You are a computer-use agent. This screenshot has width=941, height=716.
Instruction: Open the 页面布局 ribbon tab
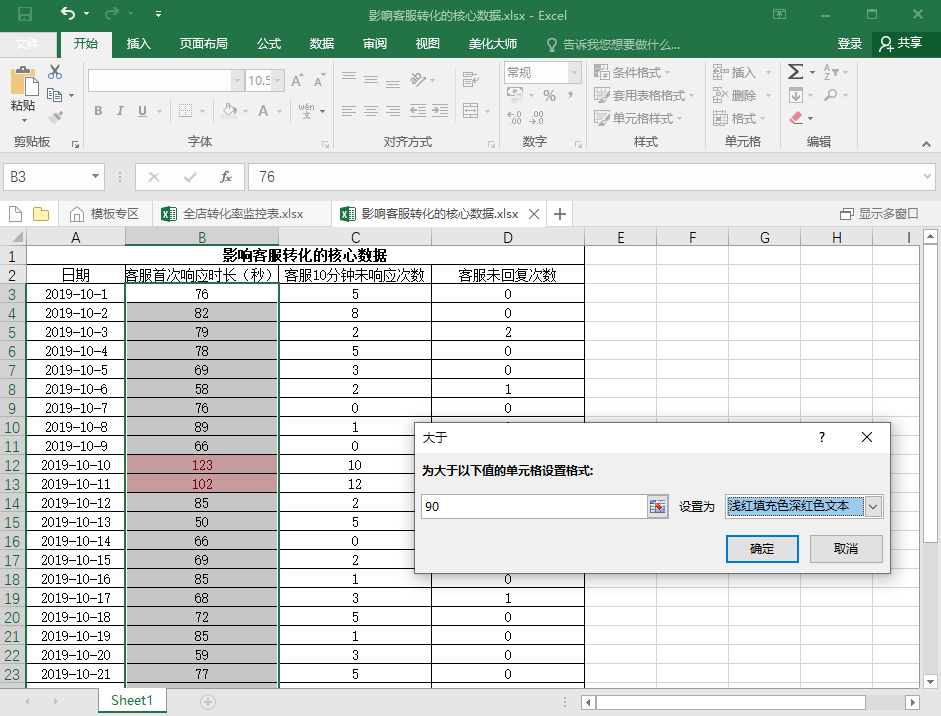coord(203,44)
